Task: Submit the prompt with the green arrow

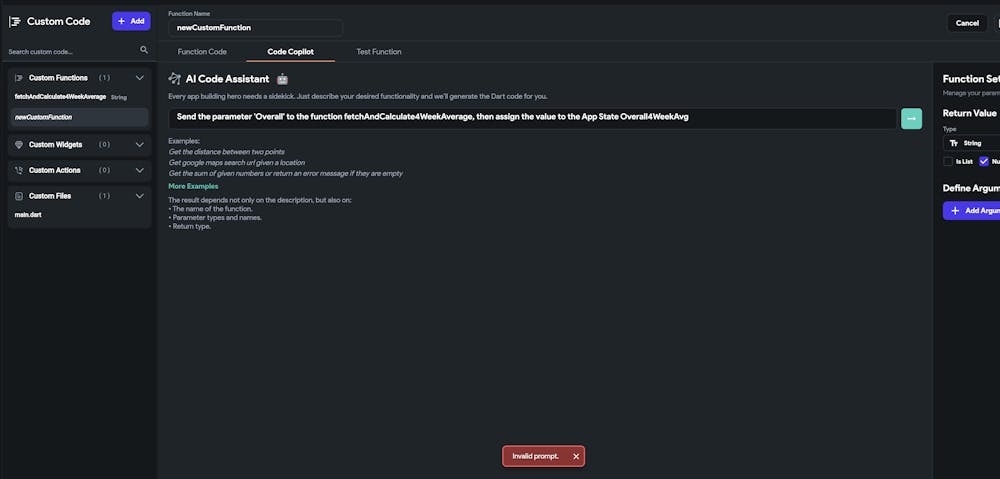Action: (911, 118)
